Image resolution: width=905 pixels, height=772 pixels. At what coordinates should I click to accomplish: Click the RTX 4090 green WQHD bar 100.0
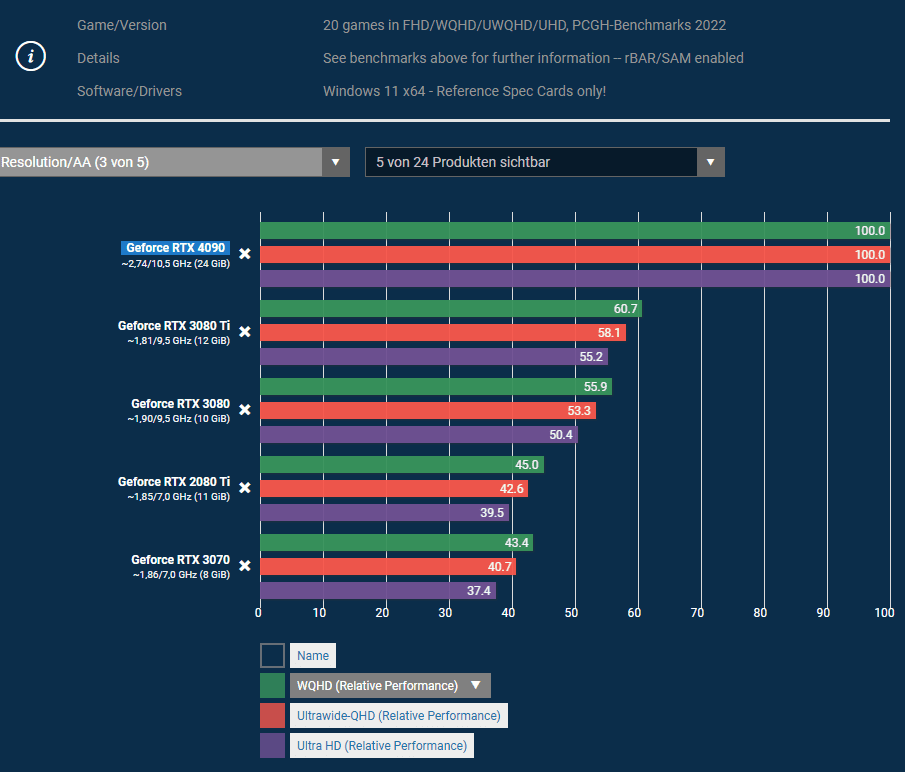click(x=575, y=230)
